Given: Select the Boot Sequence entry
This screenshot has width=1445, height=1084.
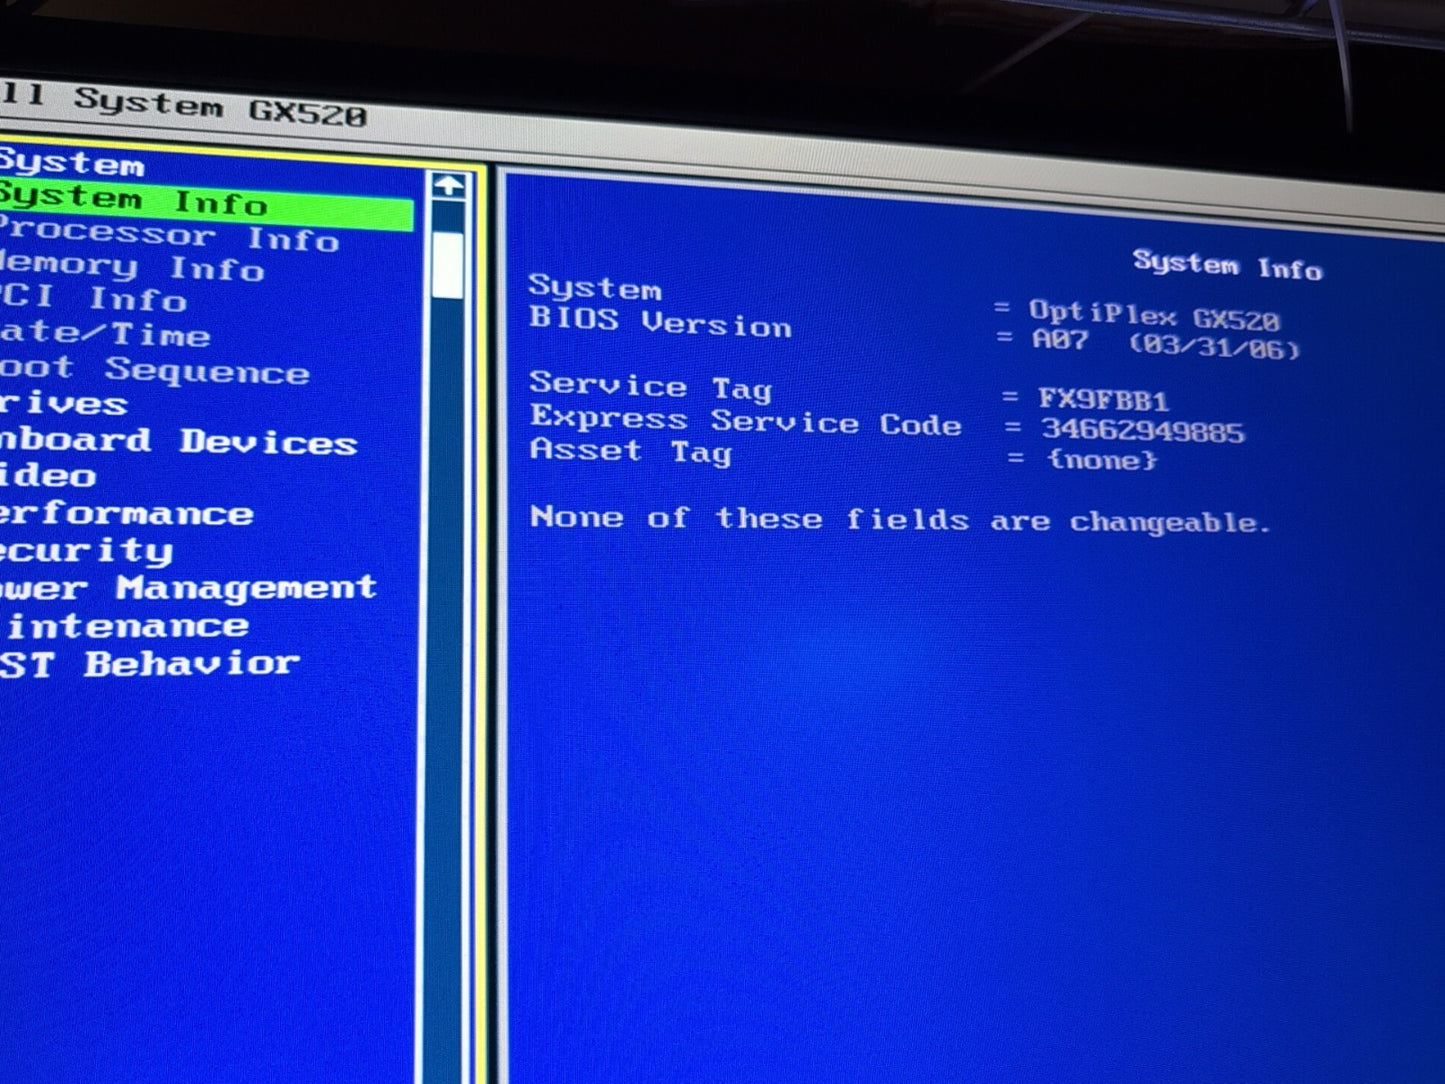Looking at the screenshot, I should click(x=154, y=370).
